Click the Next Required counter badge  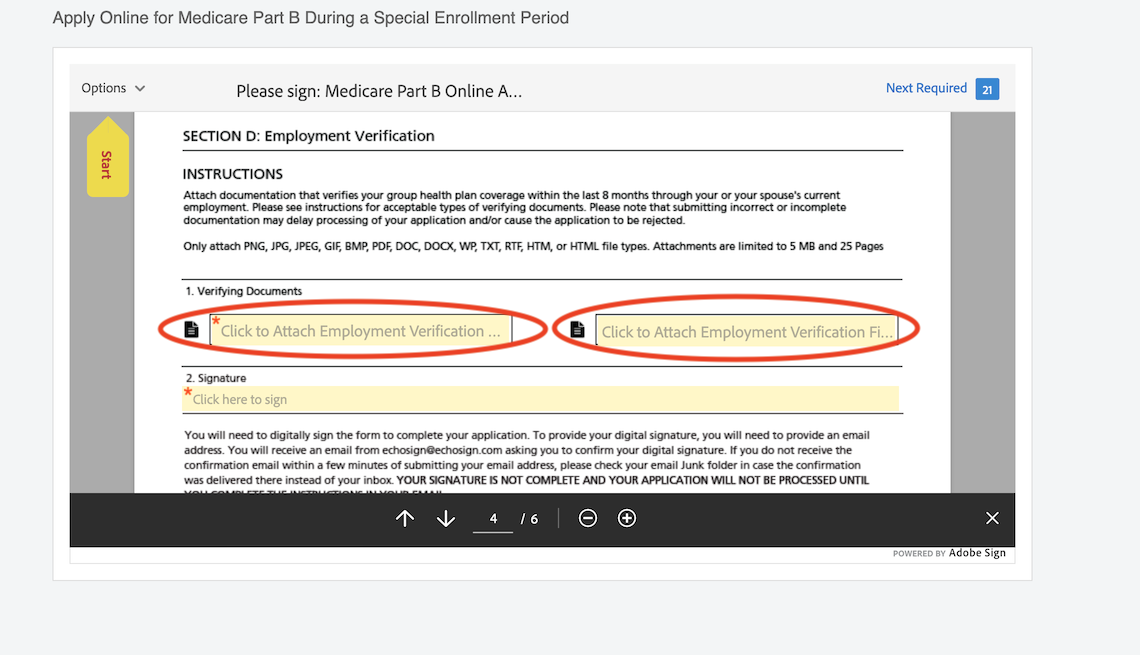[x=987, y=88]
